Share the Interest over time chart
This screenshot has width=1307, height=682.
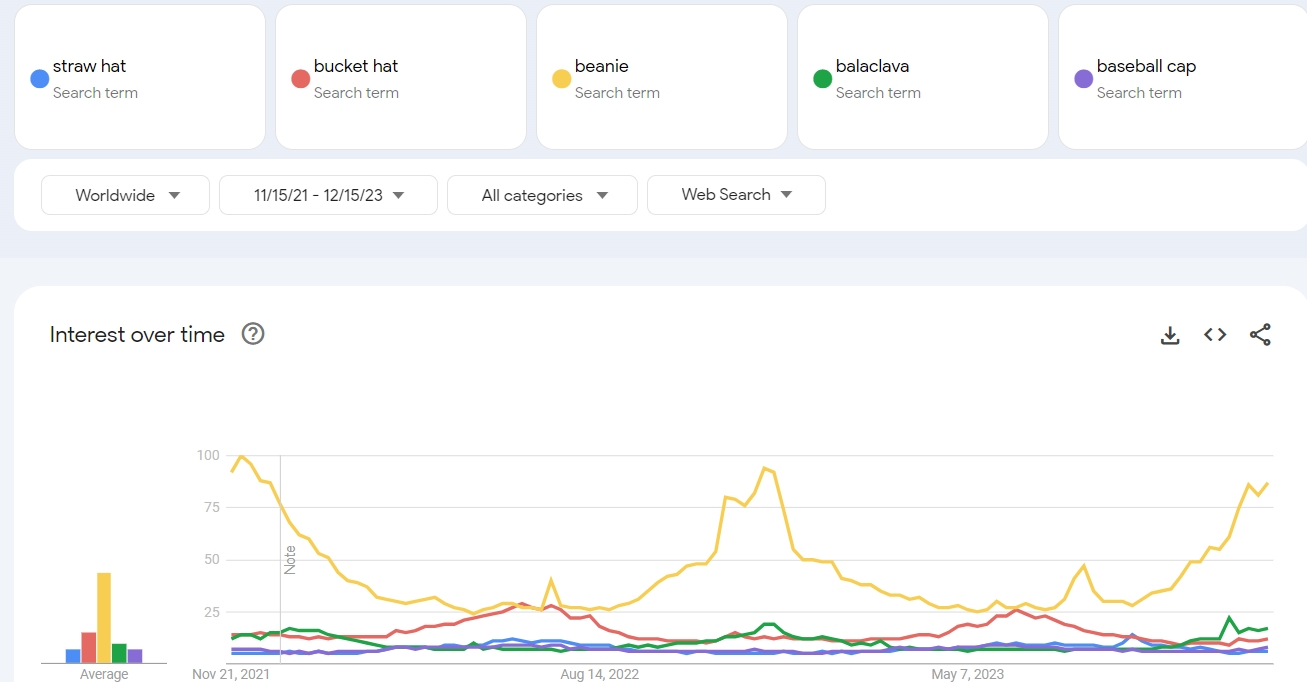click(x=1260, y=335)
